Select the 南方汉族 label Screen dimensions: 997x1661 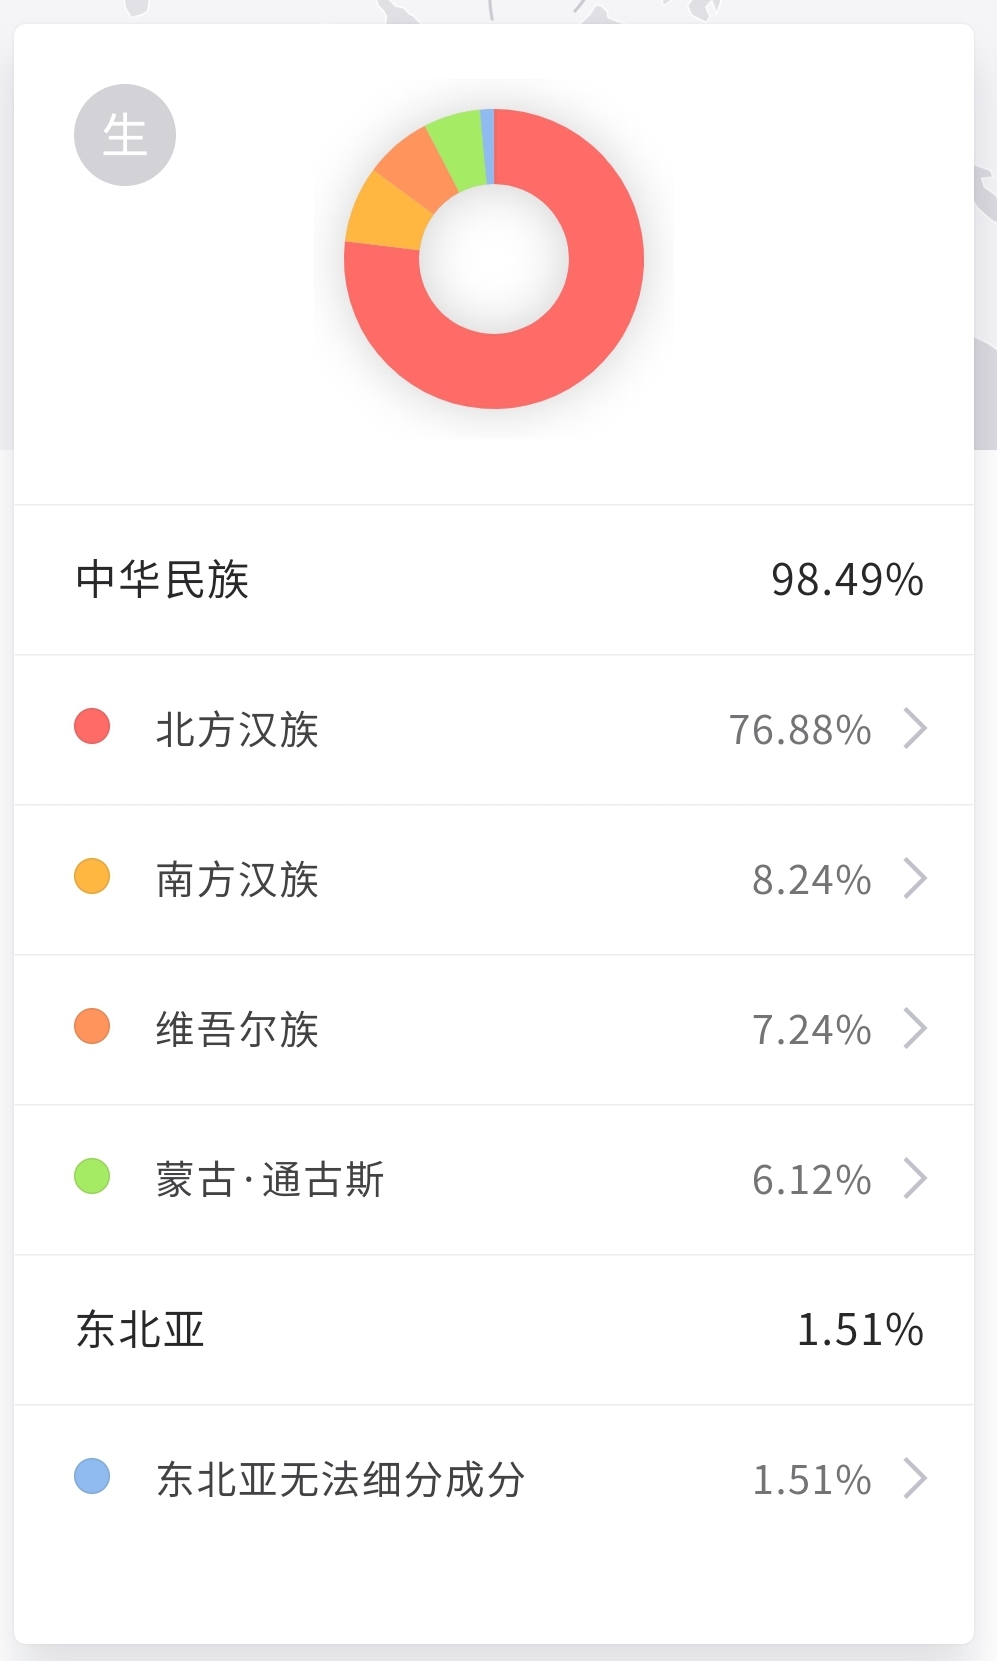[237, 880]
